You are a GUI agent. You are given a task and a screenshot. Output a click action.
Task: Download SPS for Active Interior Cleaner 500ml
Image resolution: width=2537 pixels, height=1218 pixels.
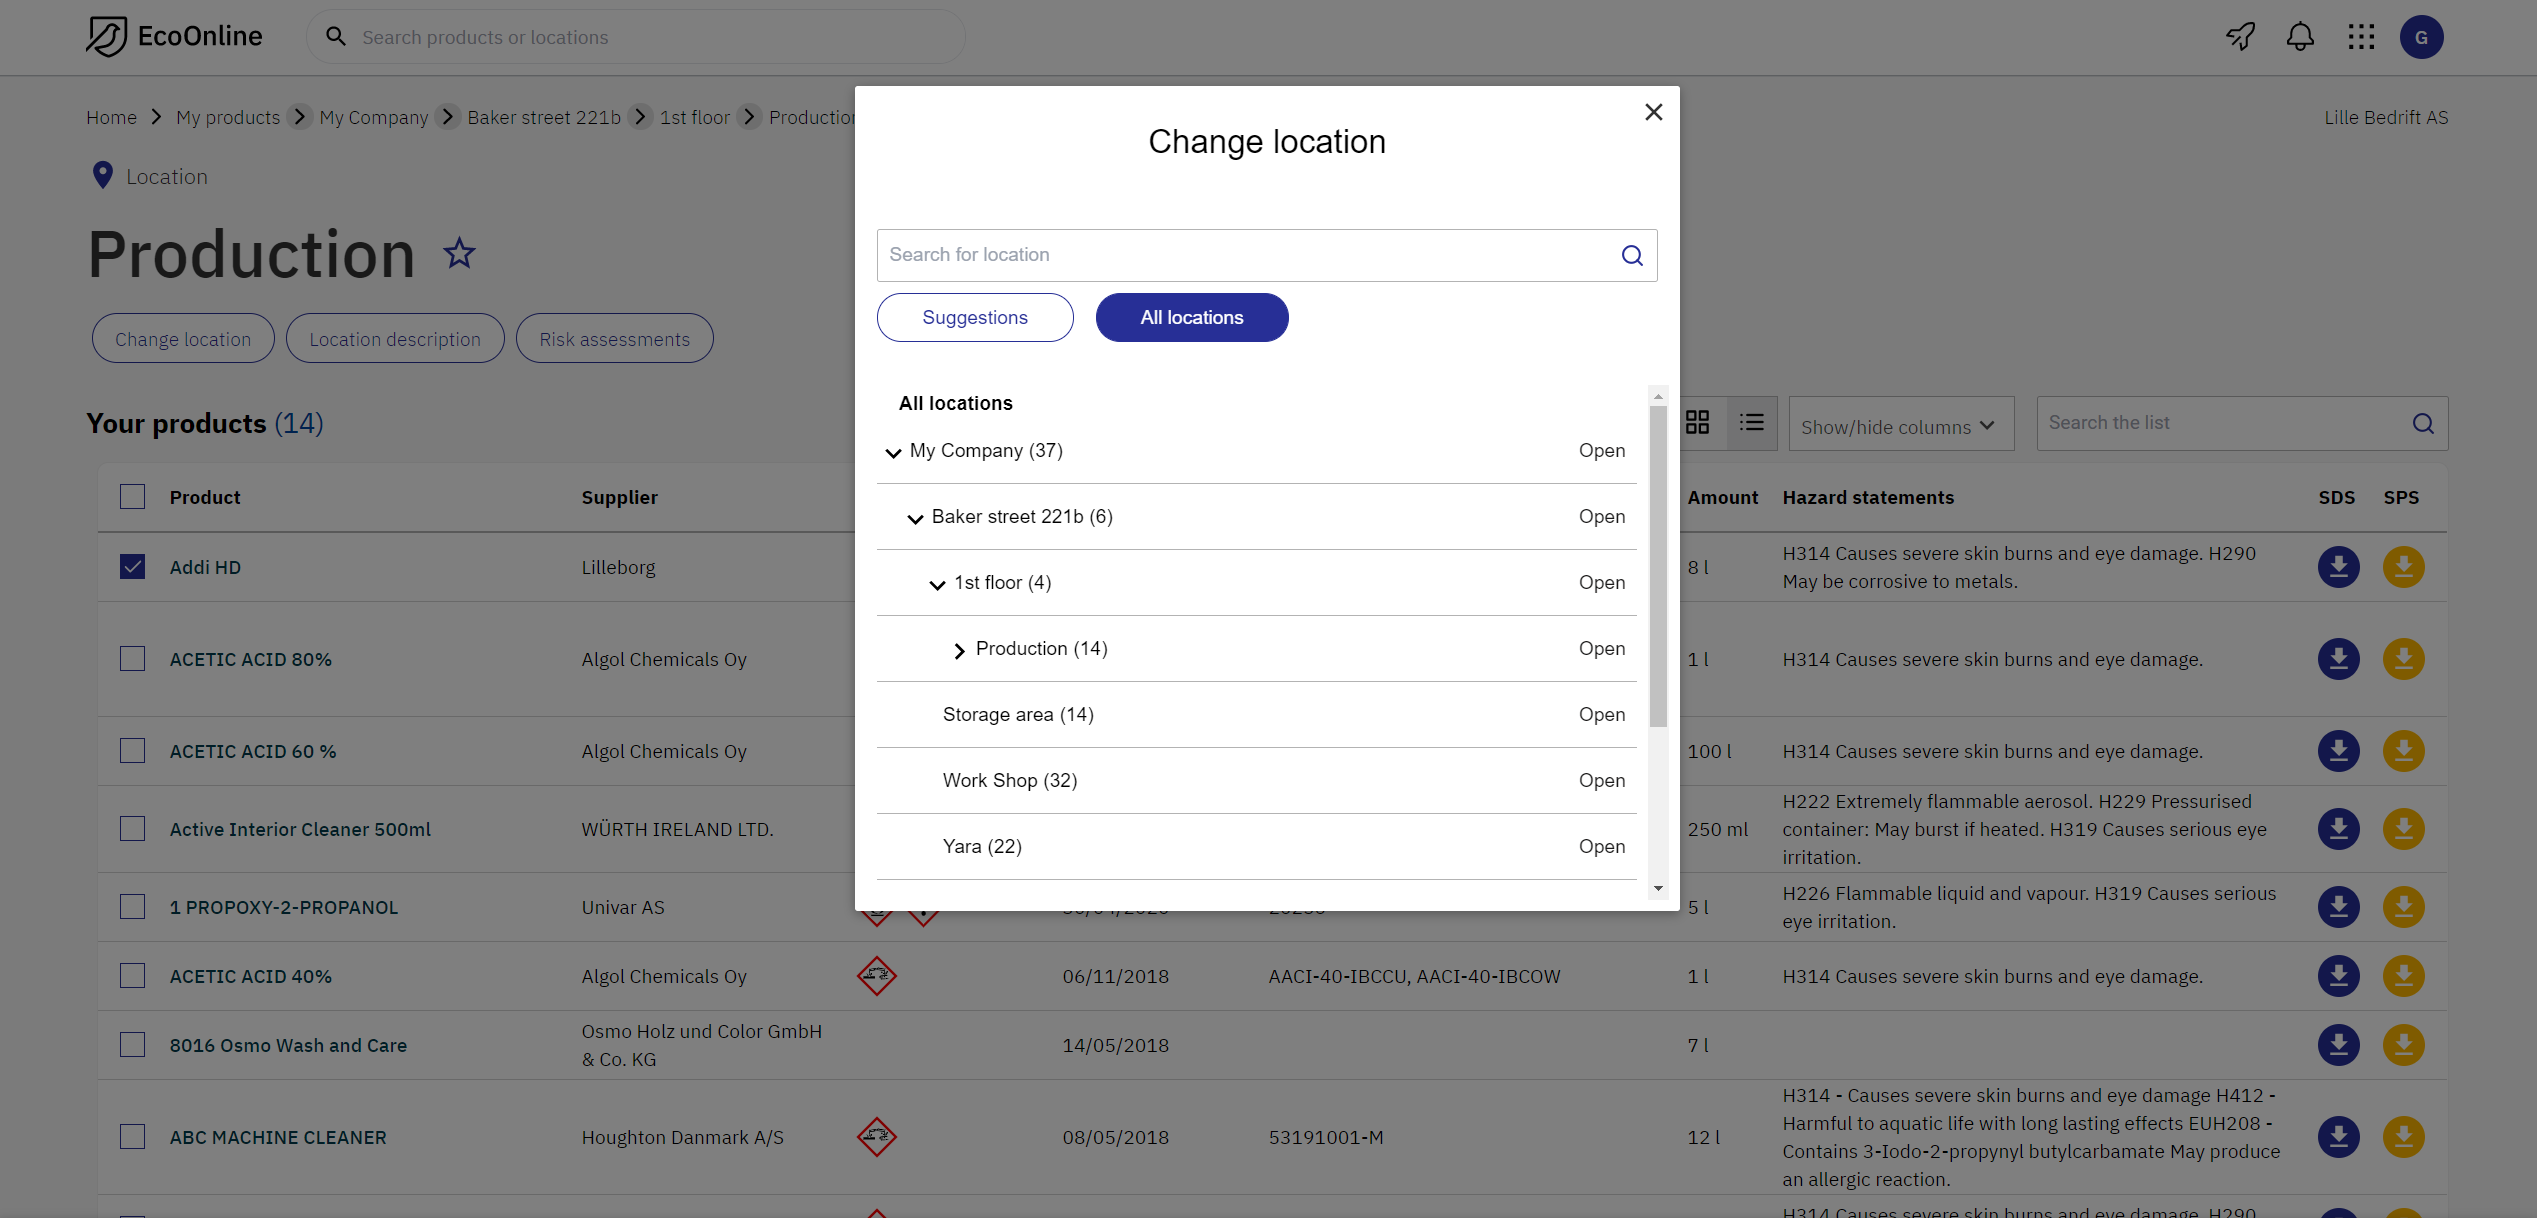click(x=2403, y=829)
